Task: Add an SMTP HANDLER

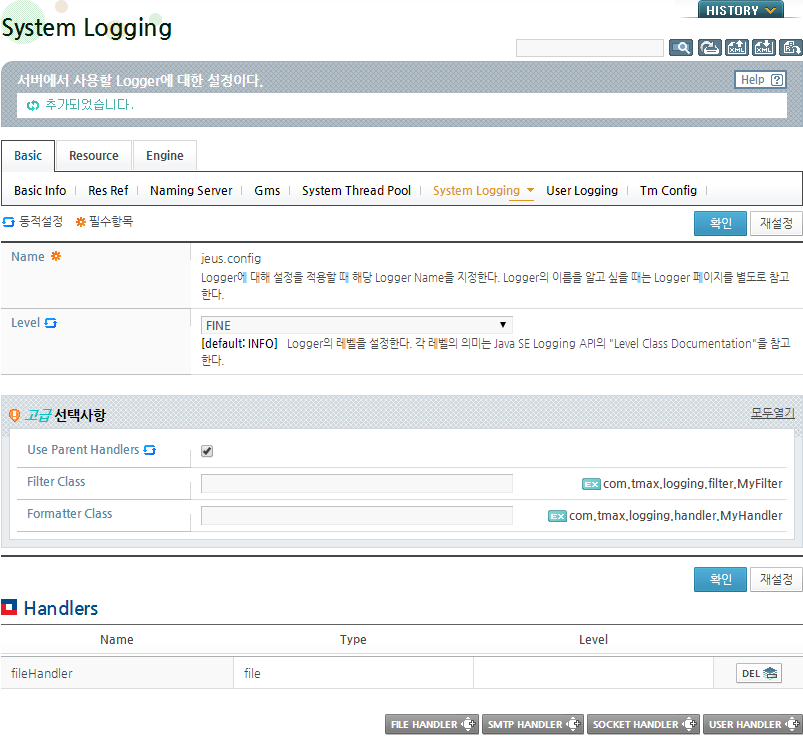Action: (533, 725)
